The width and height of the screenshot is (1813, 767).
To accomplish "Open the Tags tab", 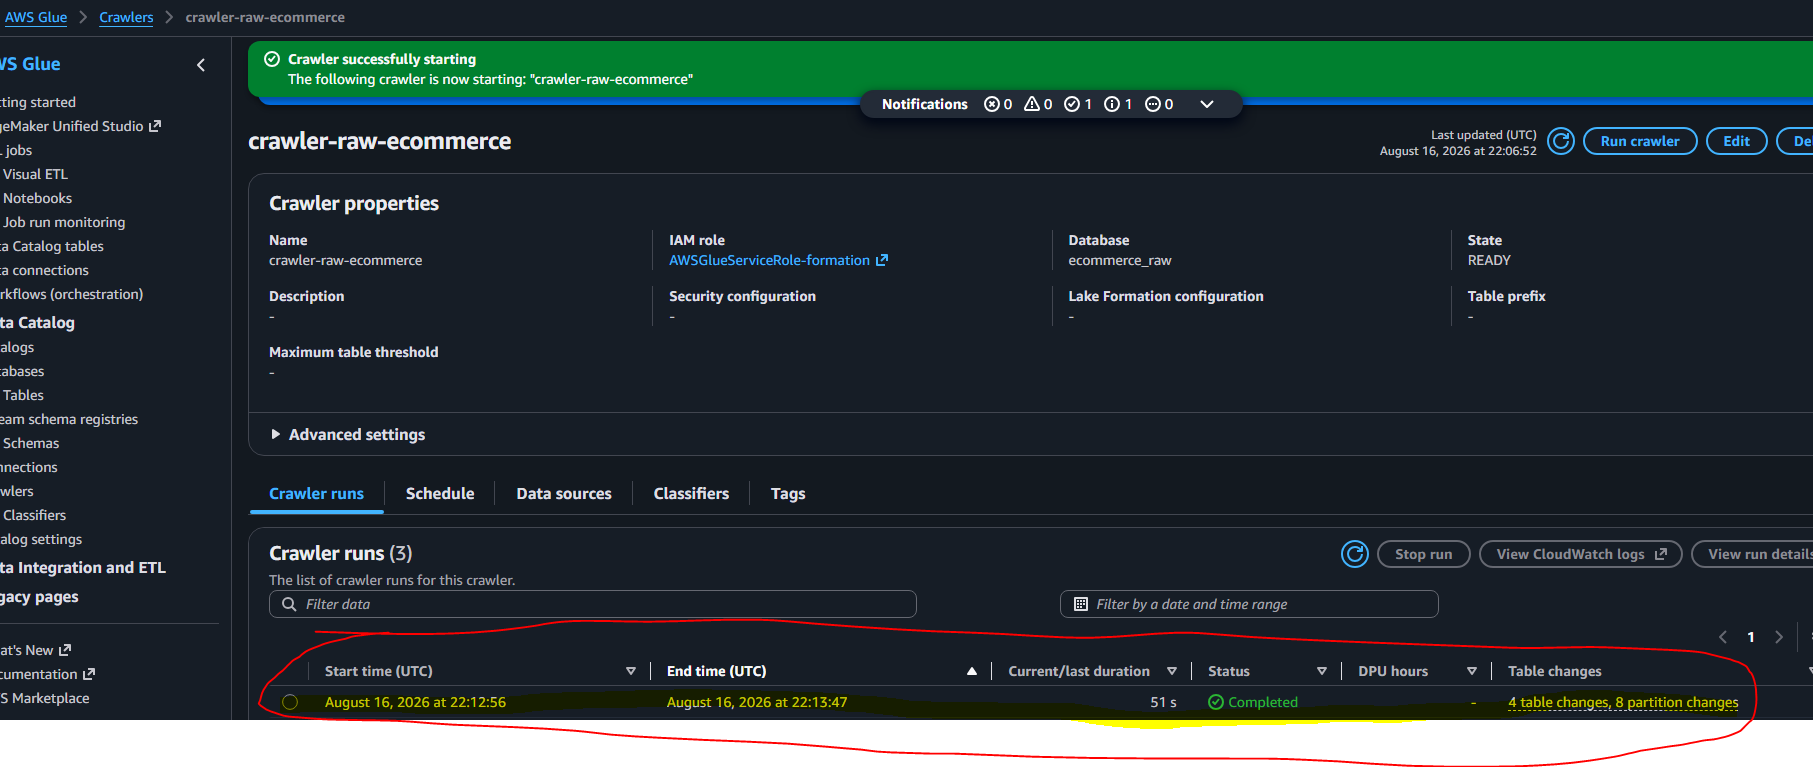I will tap(788, 493).
